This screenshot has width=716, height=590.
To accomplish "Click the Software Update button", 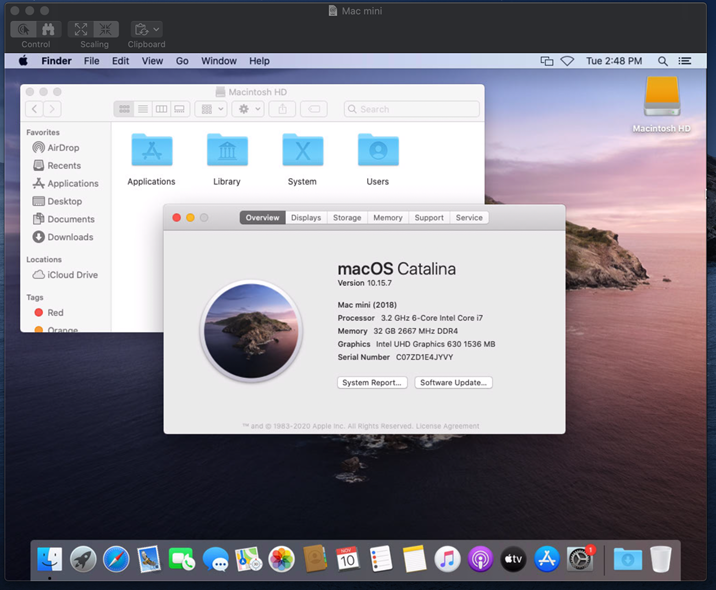I will point(453,382).
